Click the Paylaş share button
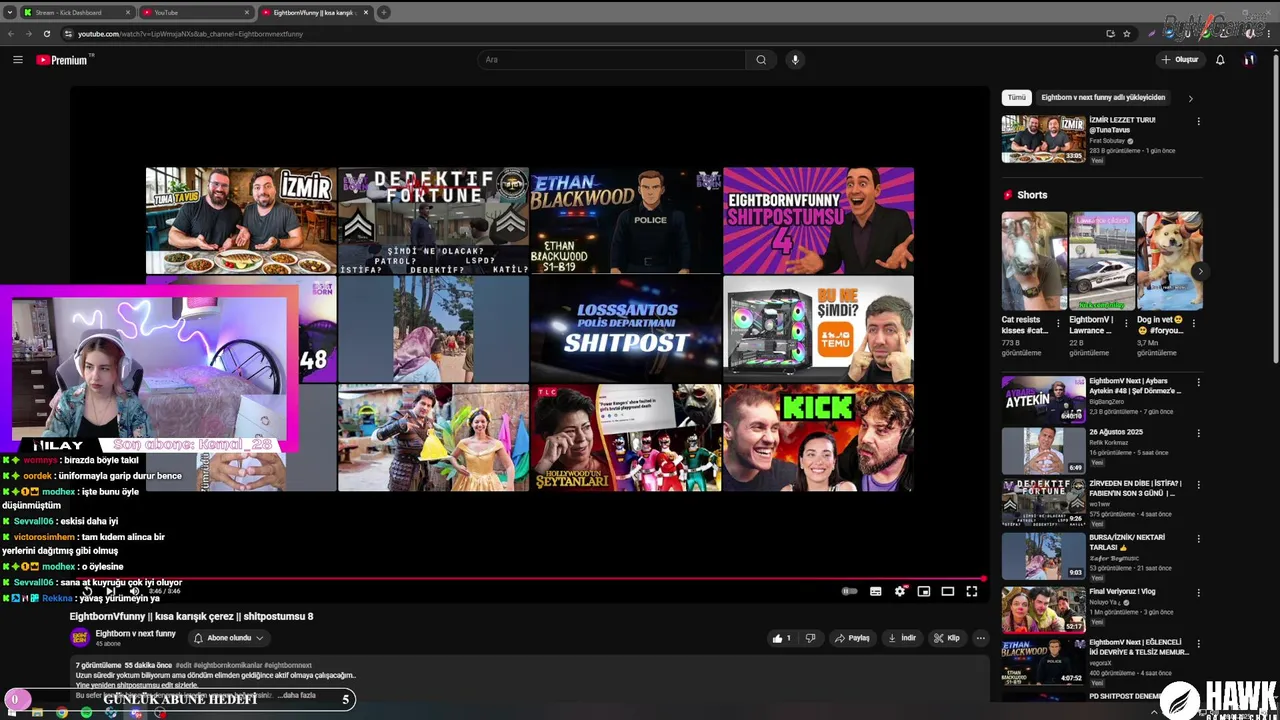Image resolution: width=1280 pixels, height=720 pixels. tap(853, 638)
